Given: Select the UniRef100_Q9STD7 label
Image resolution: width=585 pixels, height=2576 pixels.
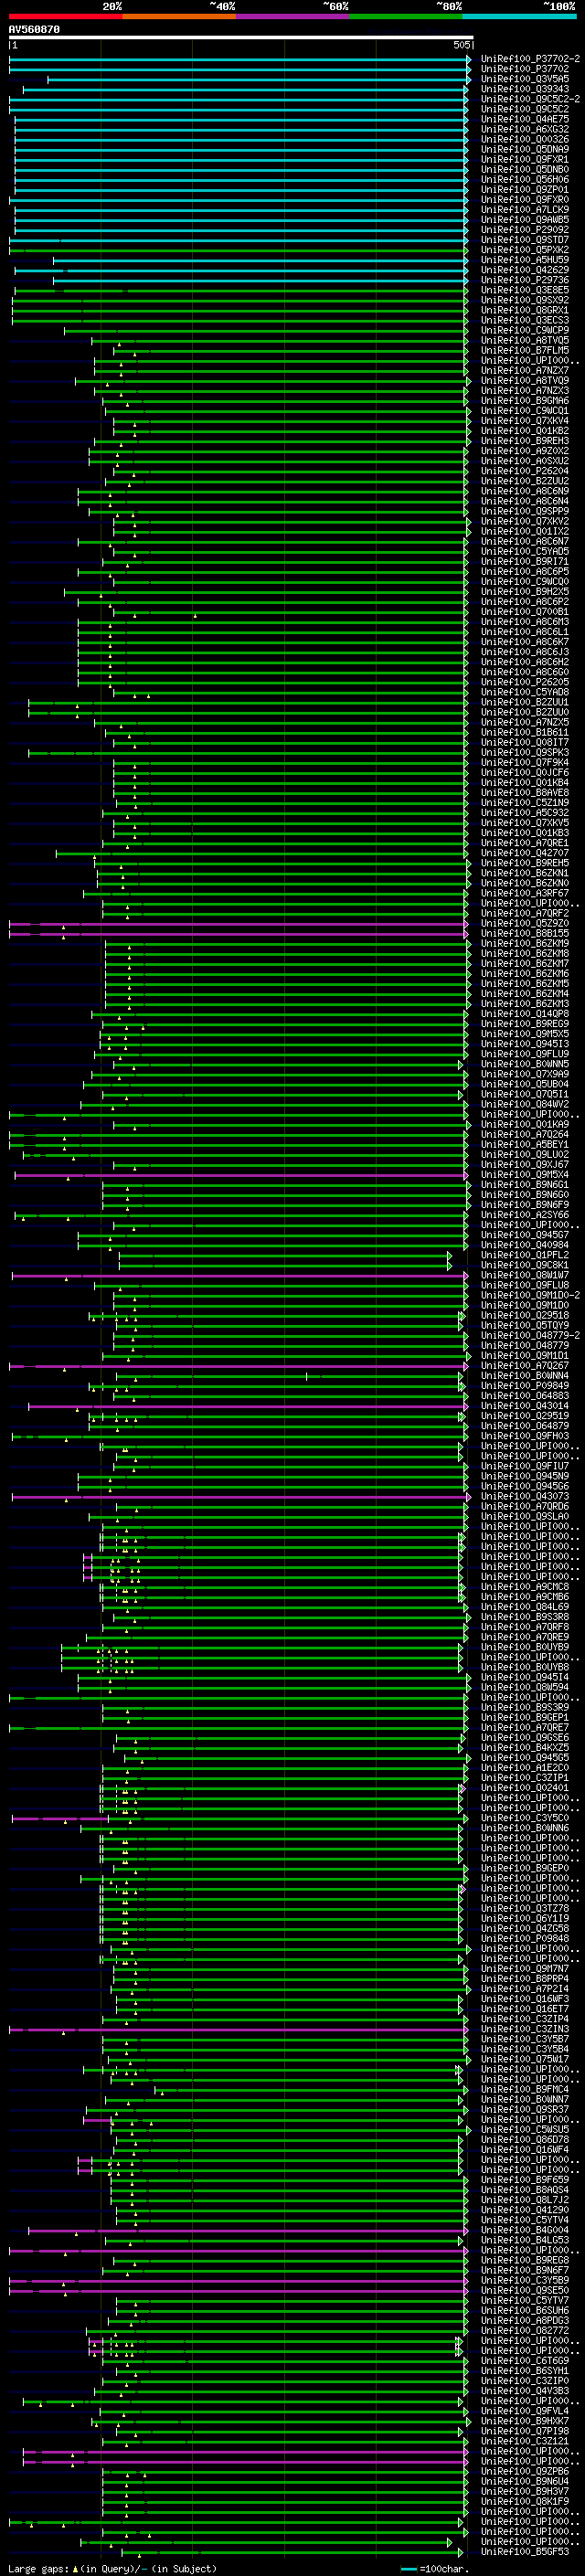Looking at the screenshot, I should click(x=525, y=240).
